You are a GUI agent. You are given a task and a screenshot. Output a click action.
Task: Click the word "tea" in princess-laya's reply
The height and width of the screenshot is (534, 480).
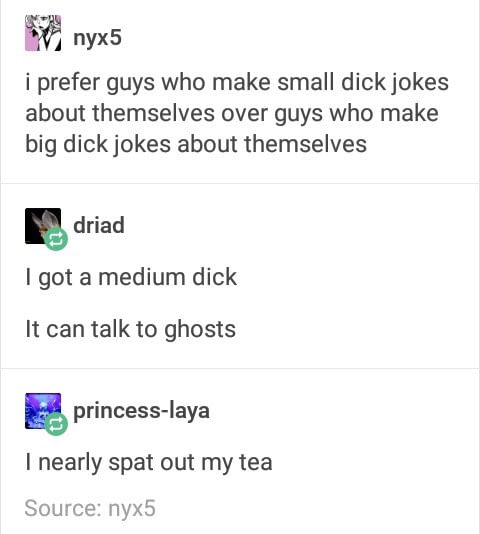point(256,462)
